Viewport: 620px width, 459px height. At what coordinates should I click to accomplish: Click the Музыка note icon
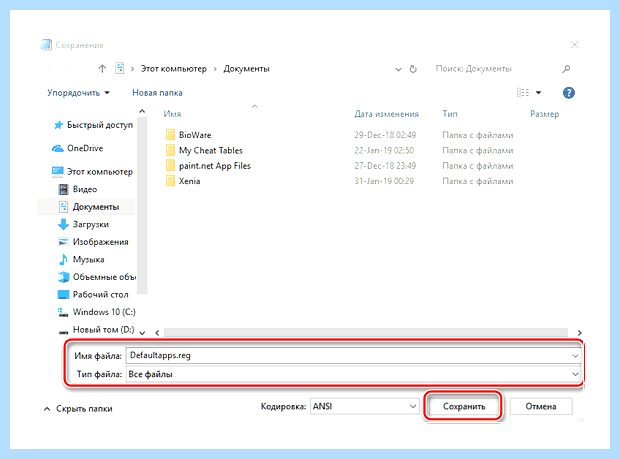coord(63,259)
